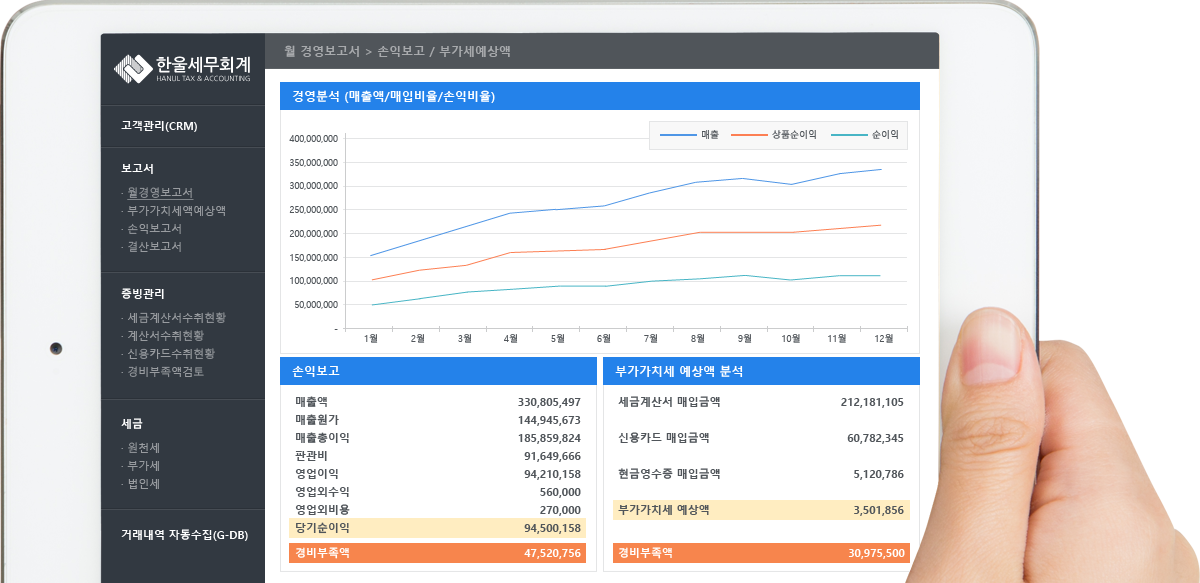Click the 경영분석 panel header
Screen dimensions: 1200x583
pos(600,97)
